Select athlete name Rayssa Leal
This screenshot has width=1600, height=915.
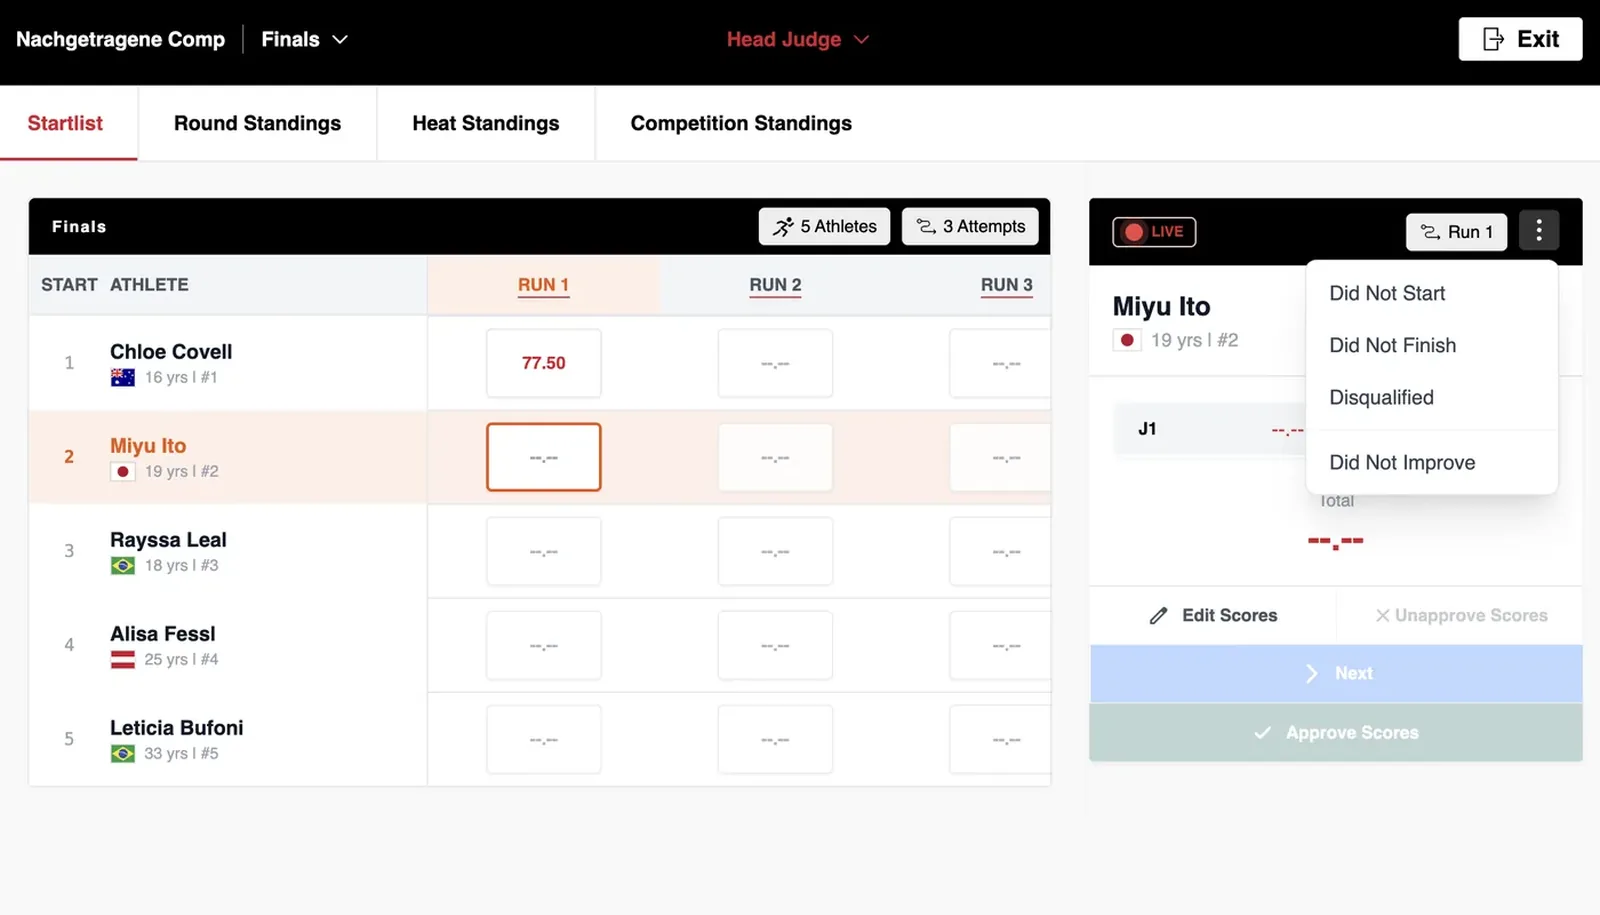pos(168,540)
